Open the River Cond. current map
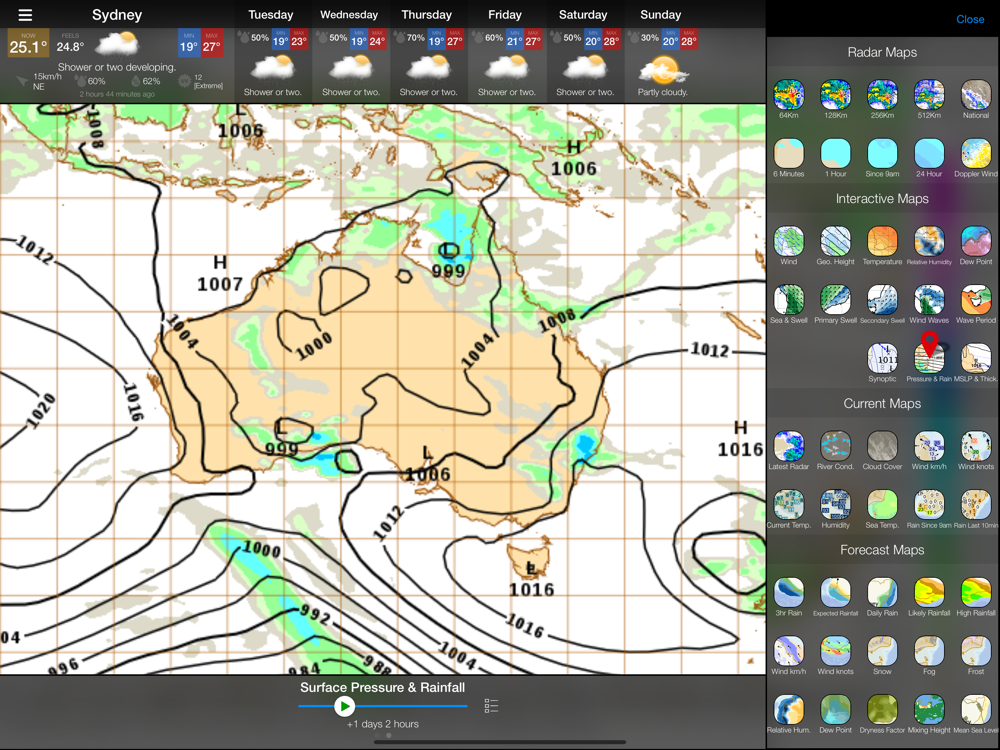 835,446
